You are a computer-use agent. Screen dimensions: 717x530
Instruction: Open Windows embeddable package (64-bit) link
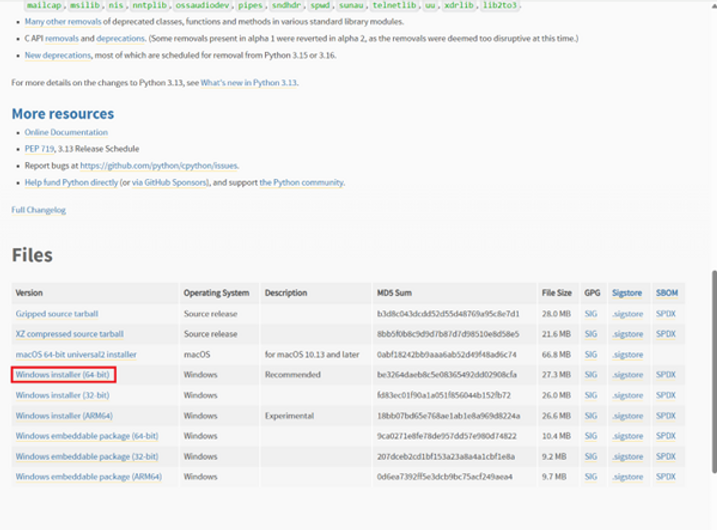tap(87, 436)
